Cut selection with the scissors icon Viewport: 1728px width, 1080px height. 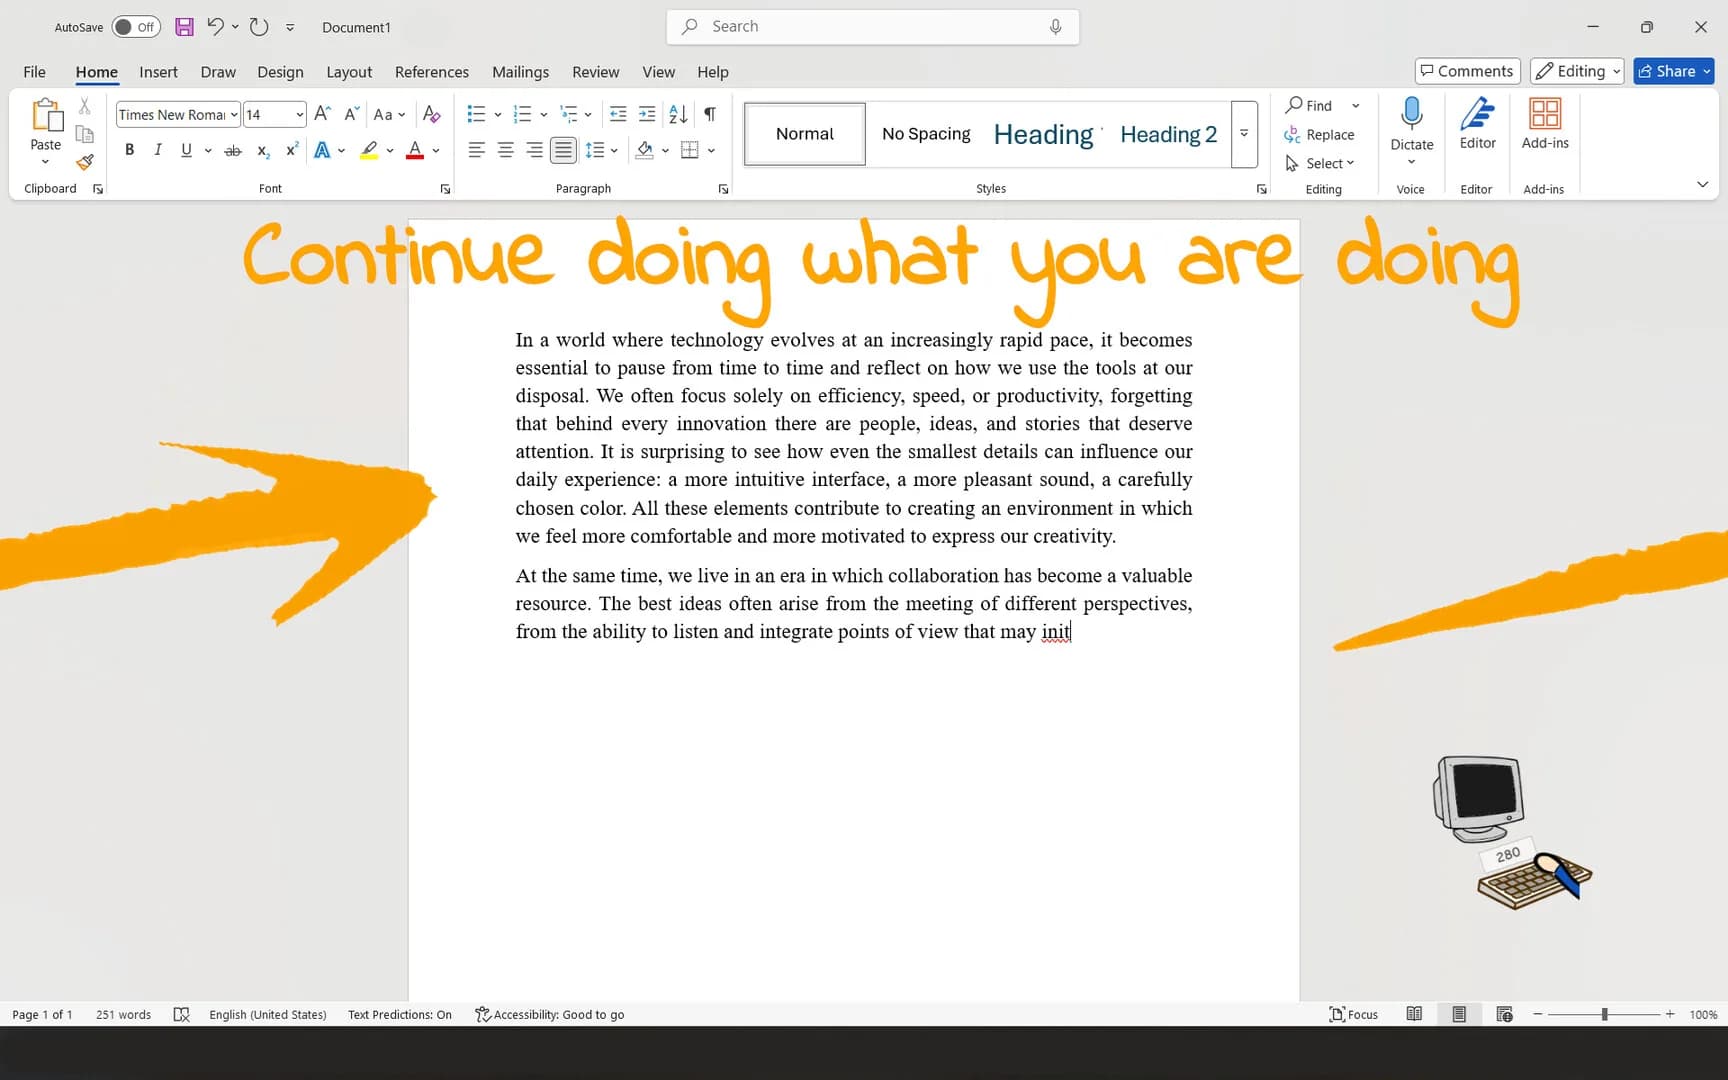pyautogui.click(x=85, y=106)
